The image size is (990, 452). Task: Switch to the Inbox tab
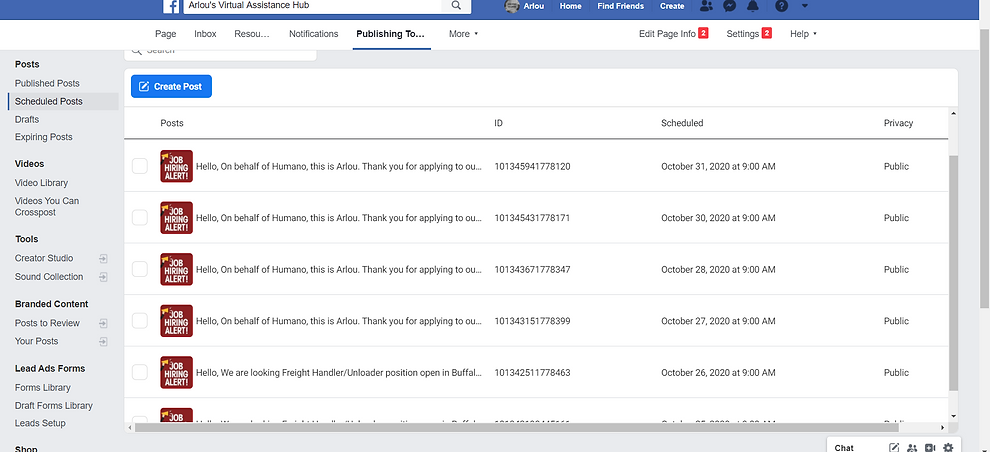click(205, 34)
